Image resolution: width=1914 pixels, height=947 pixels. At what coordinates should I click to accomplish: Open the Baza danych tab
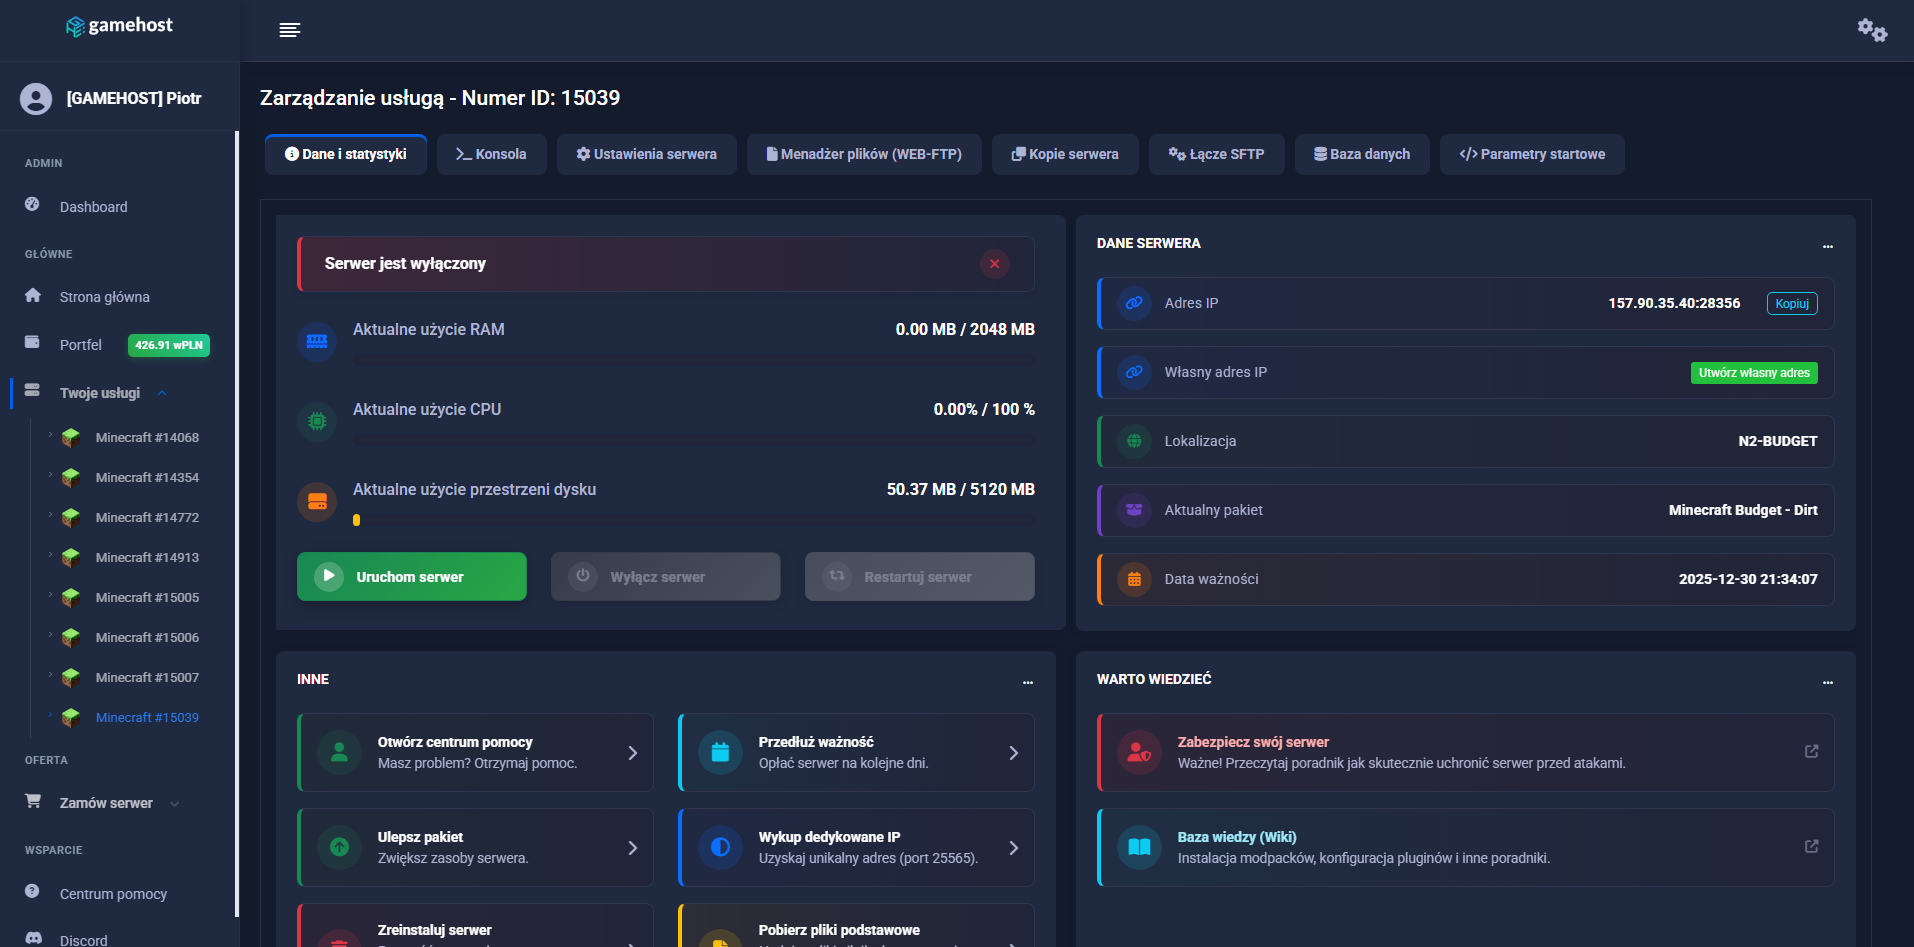coord(1362,154)
